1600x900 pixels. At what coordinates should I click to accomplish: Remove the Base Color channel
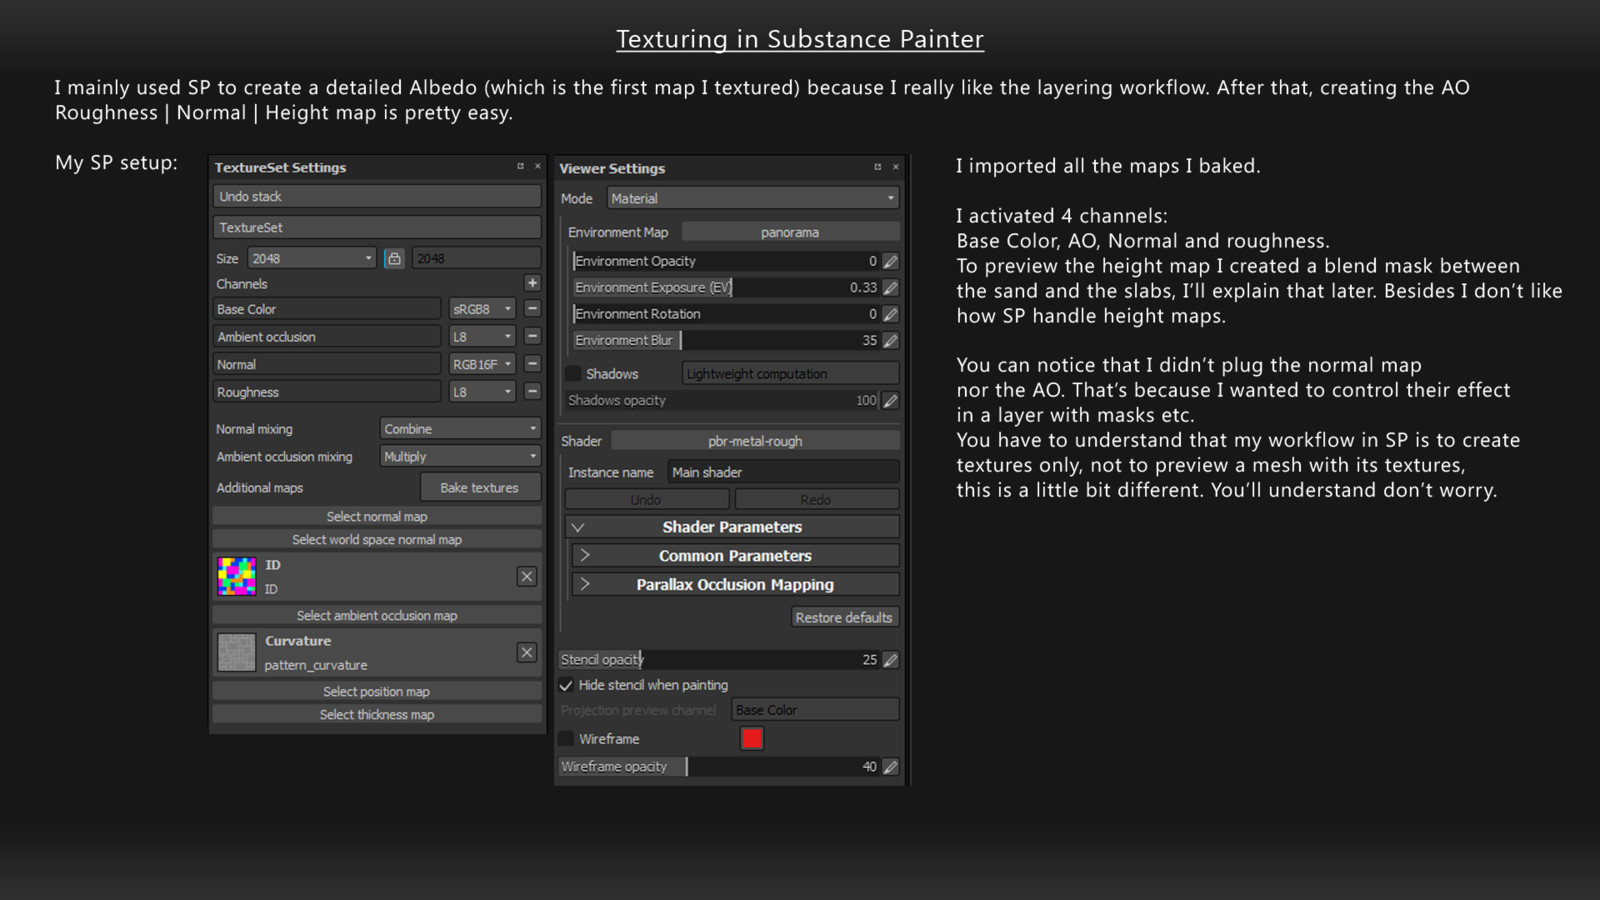click(x=532, y=309)
